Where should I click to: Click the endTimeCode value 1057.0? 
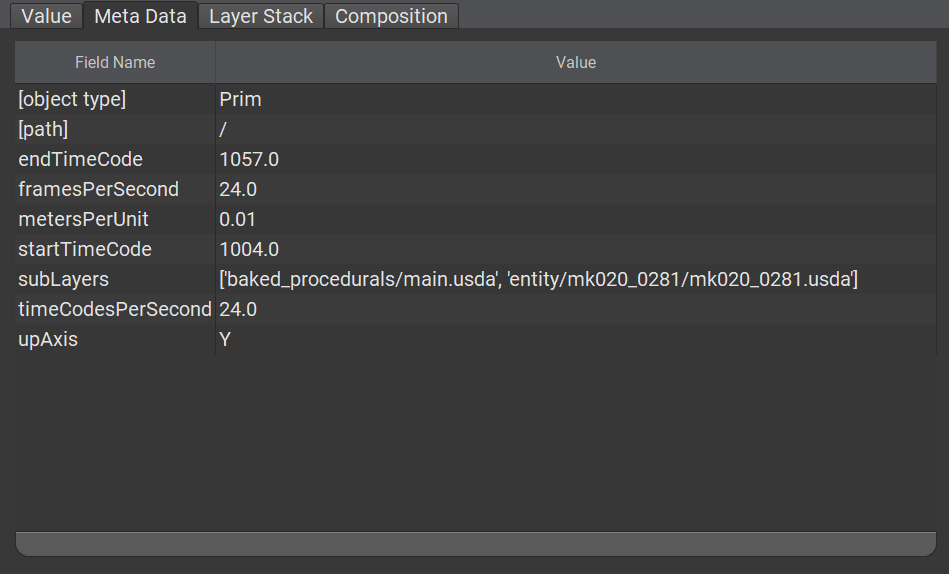pyautogui.click(x=249, y=159)
